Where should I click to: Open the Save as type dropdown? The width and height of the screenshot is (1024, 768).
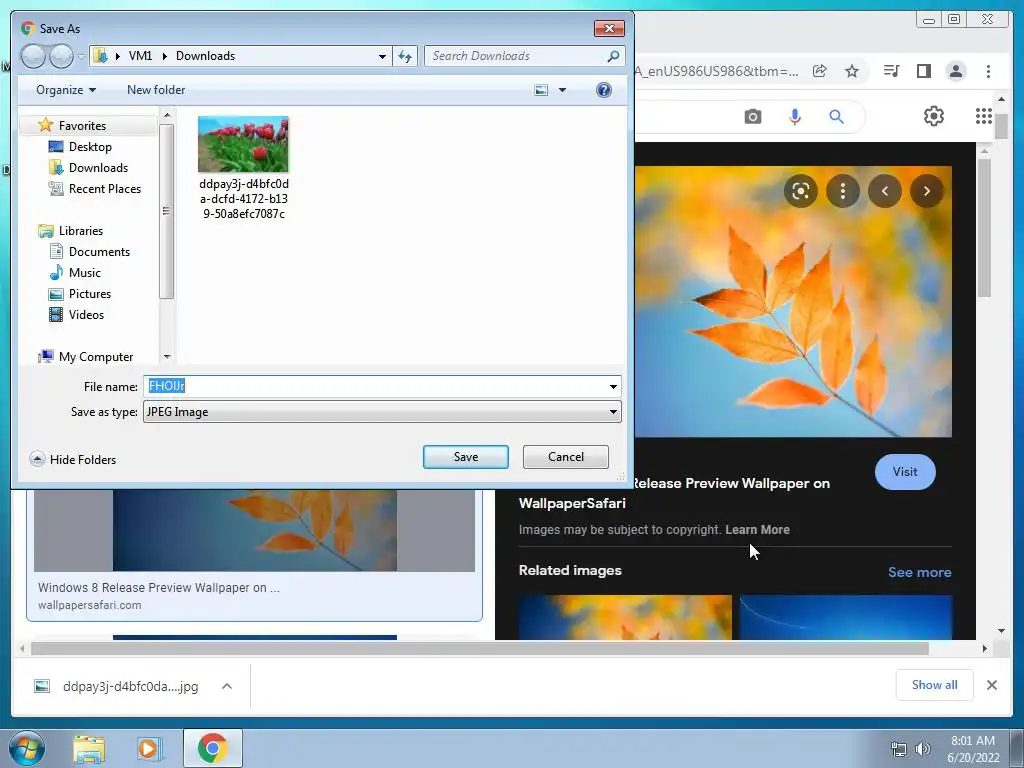coord(382,412)
